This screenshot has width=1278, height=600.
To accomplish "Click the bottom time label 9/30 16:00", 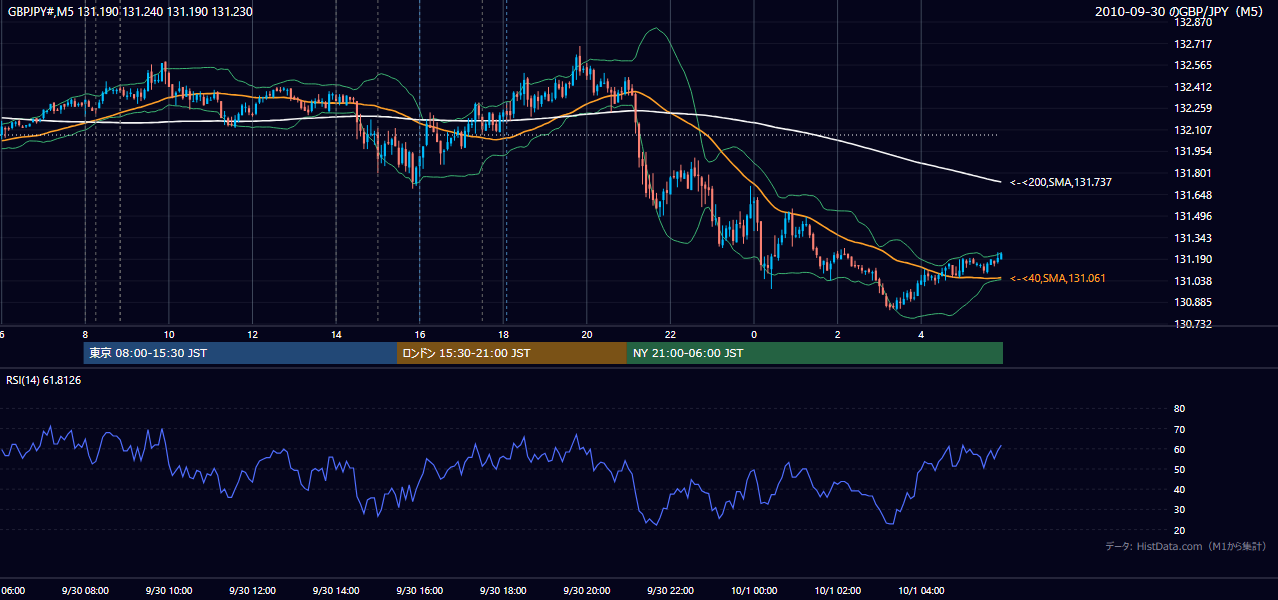I will click(x=420, y=590).
